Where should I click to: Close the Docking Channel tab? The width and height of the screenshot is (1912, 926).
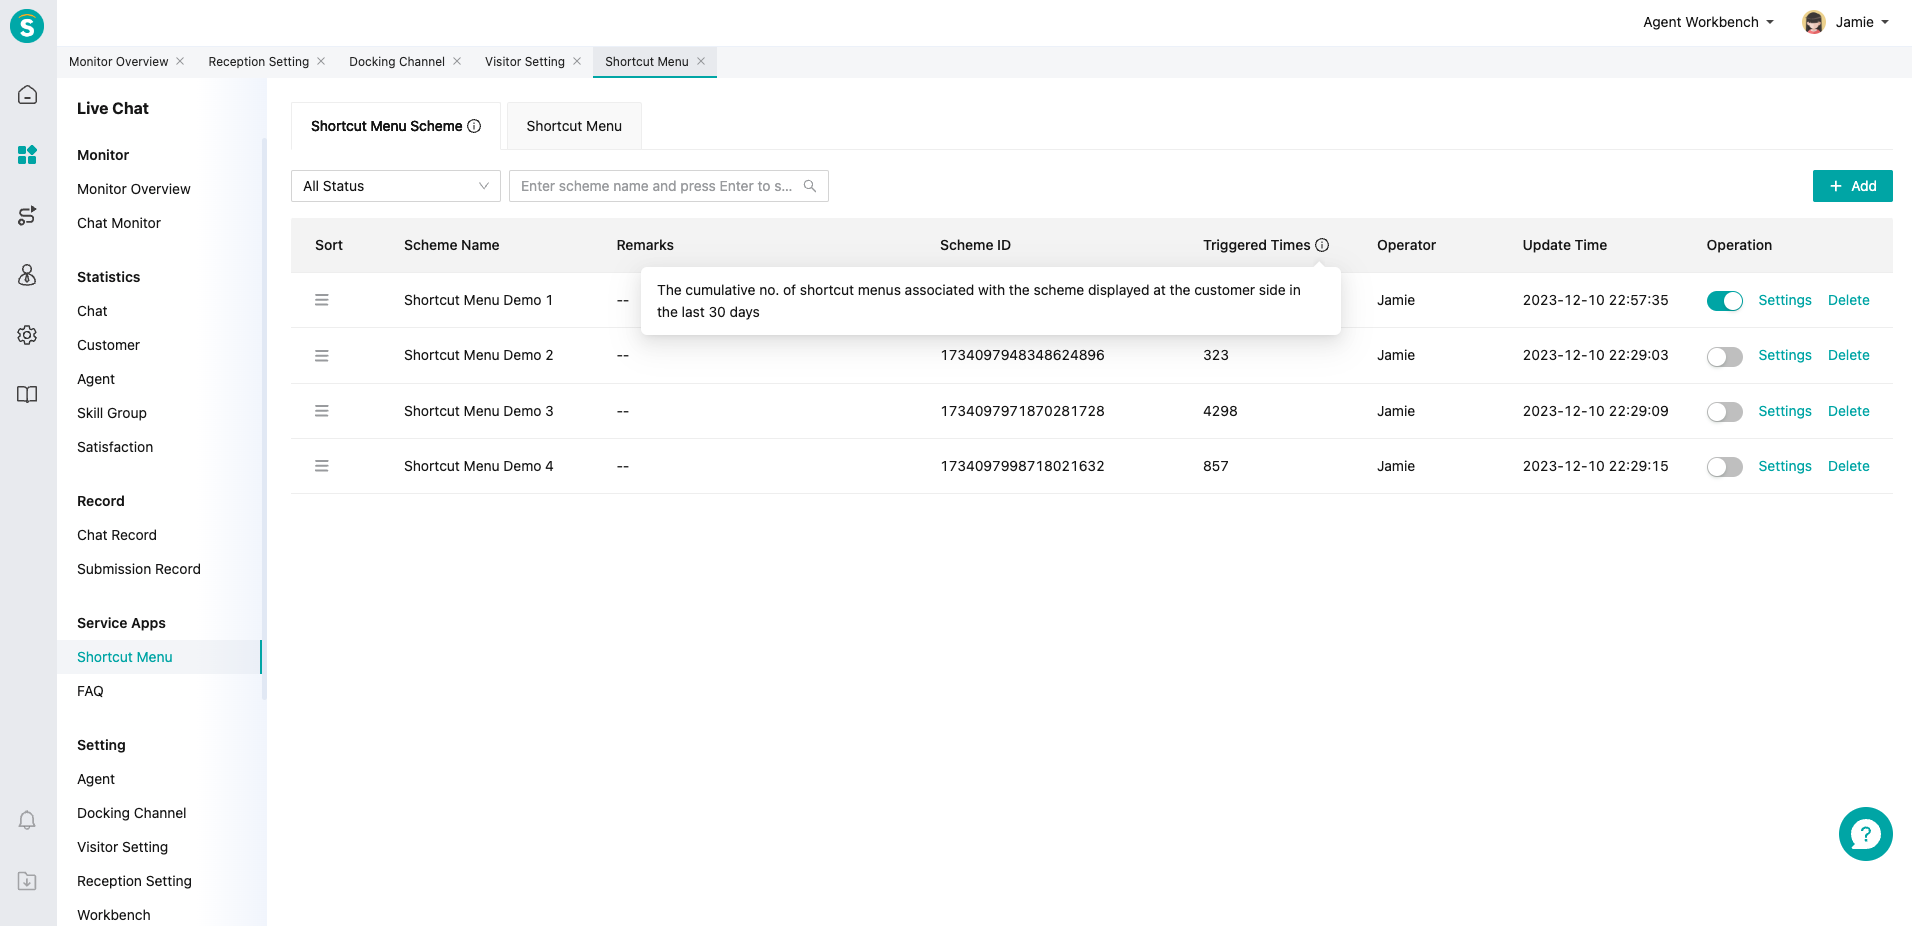click(457, 61)
